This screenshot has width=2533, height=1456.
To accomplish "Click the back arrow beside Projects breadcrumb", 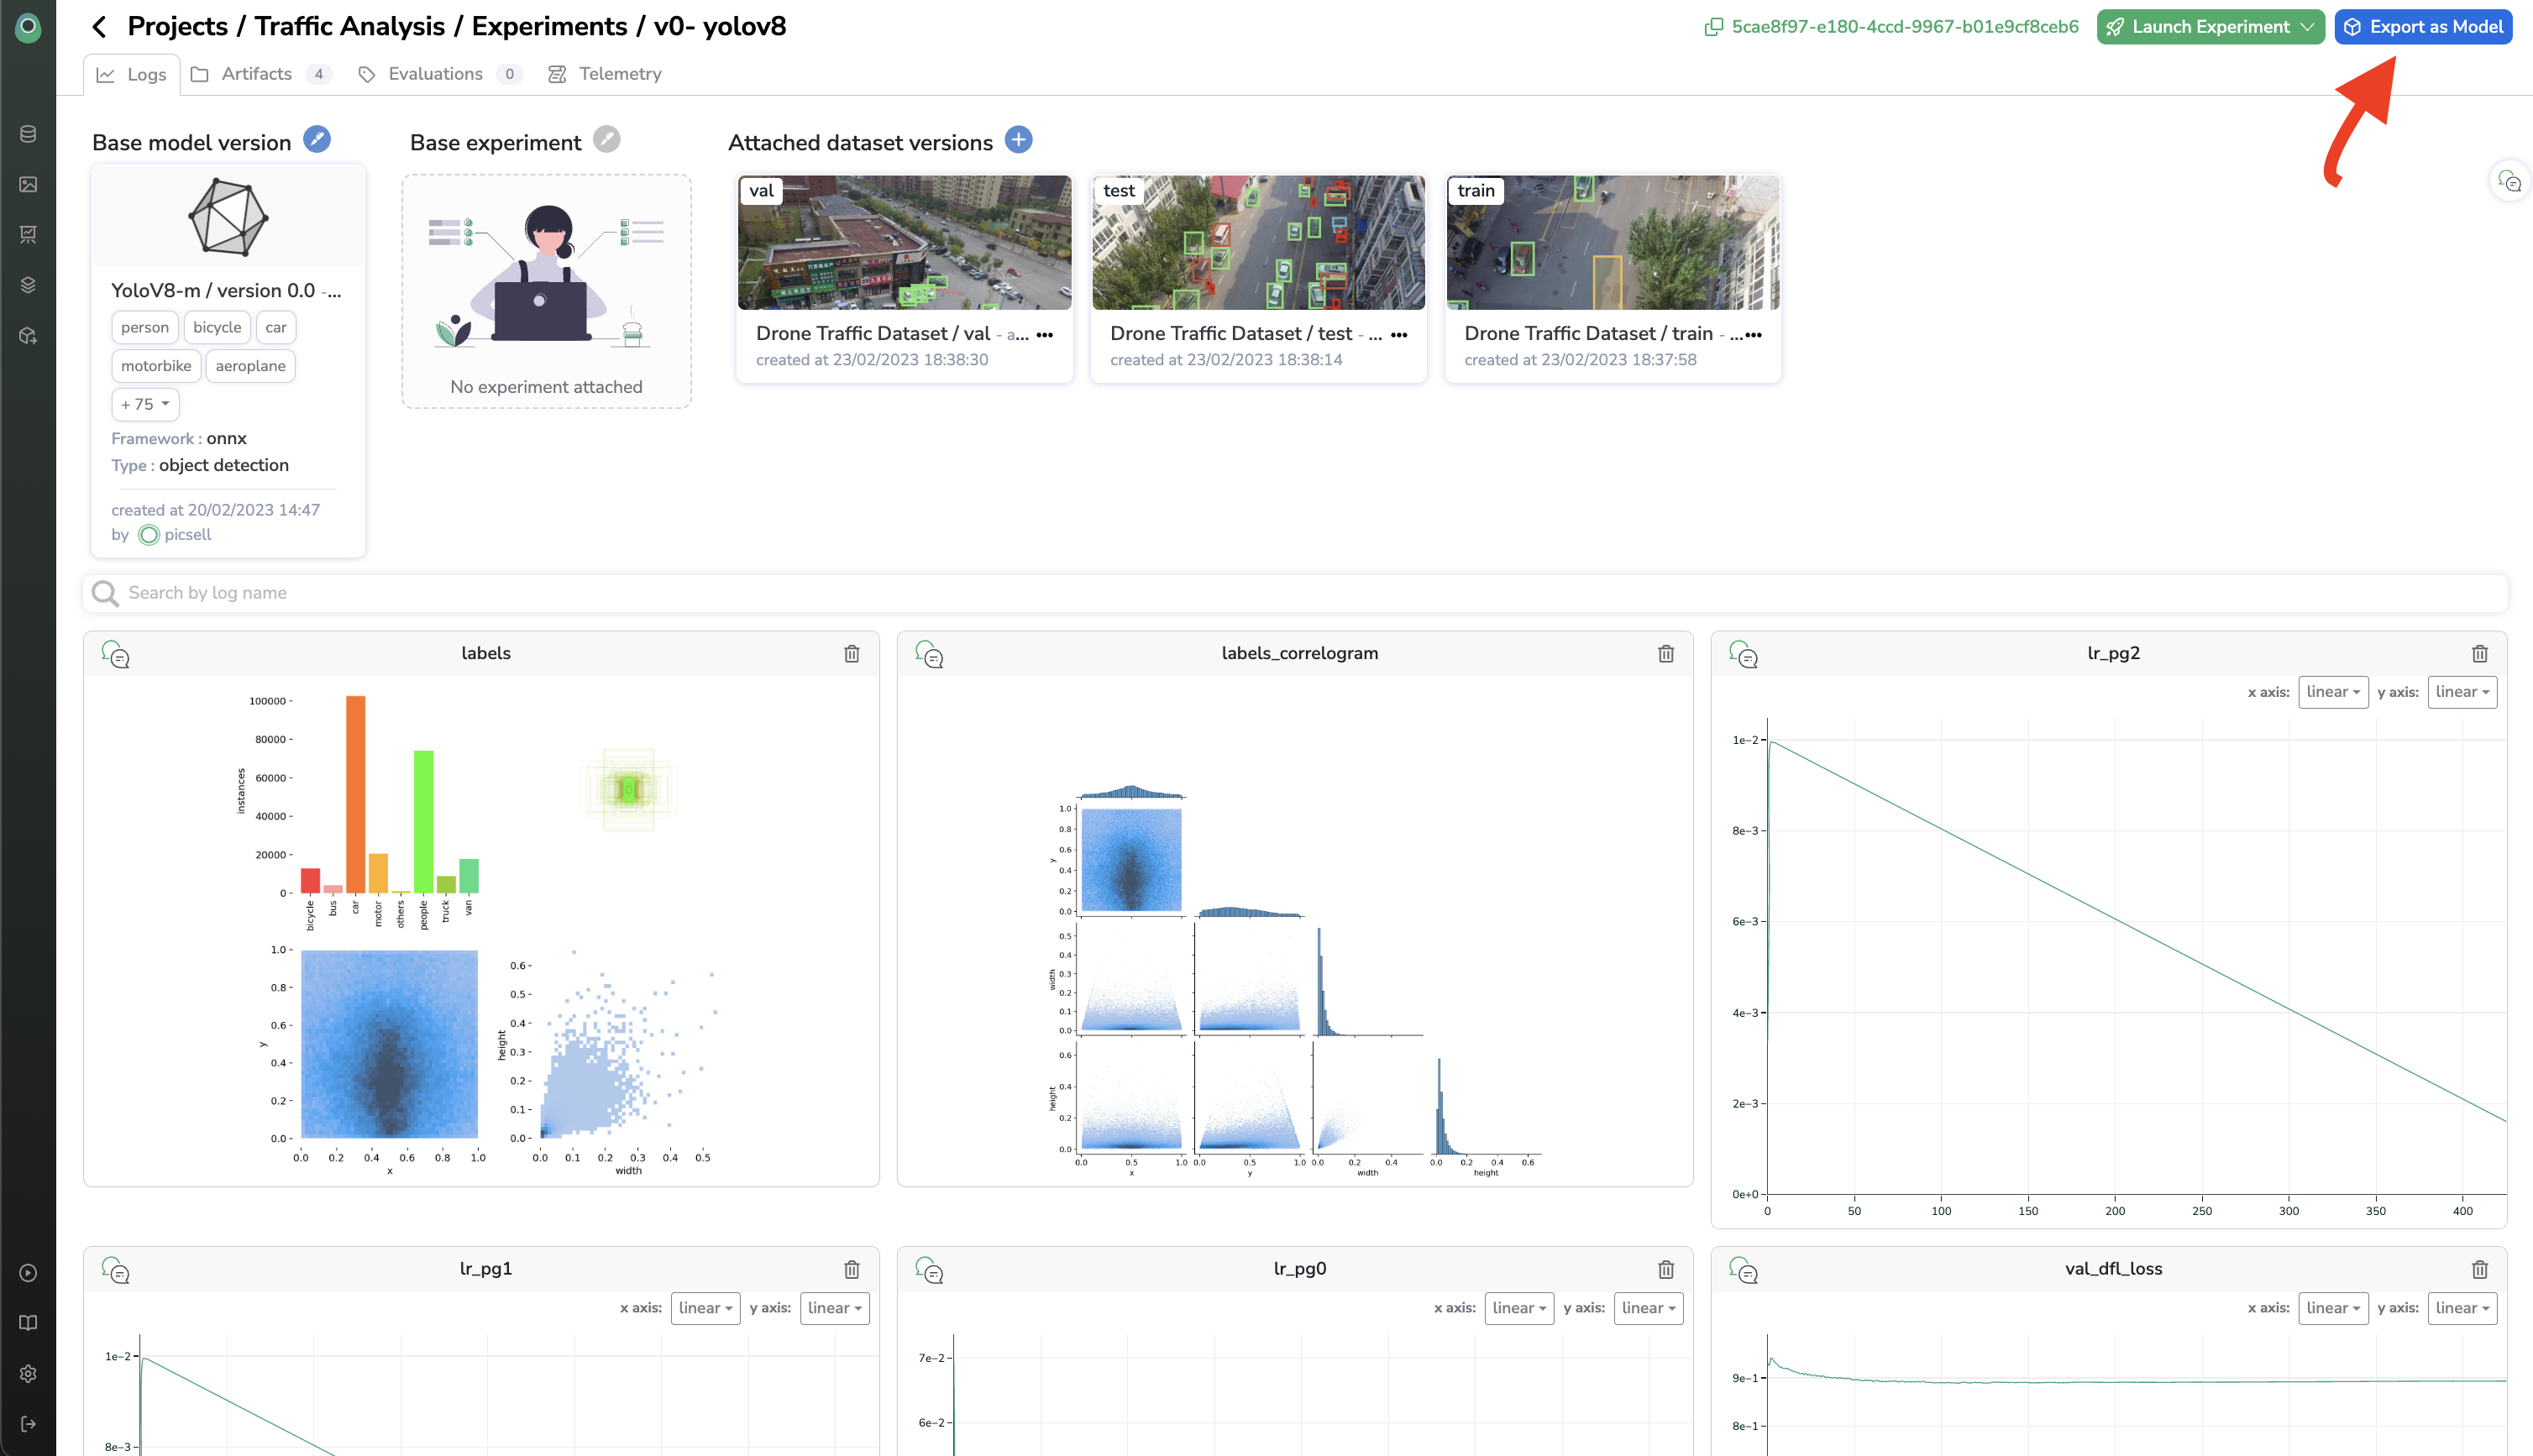I will [99, 27].
